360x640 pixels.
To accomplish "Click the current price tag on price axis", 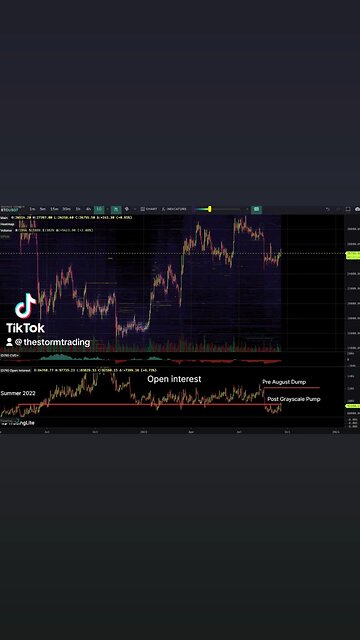I will 353,255.
